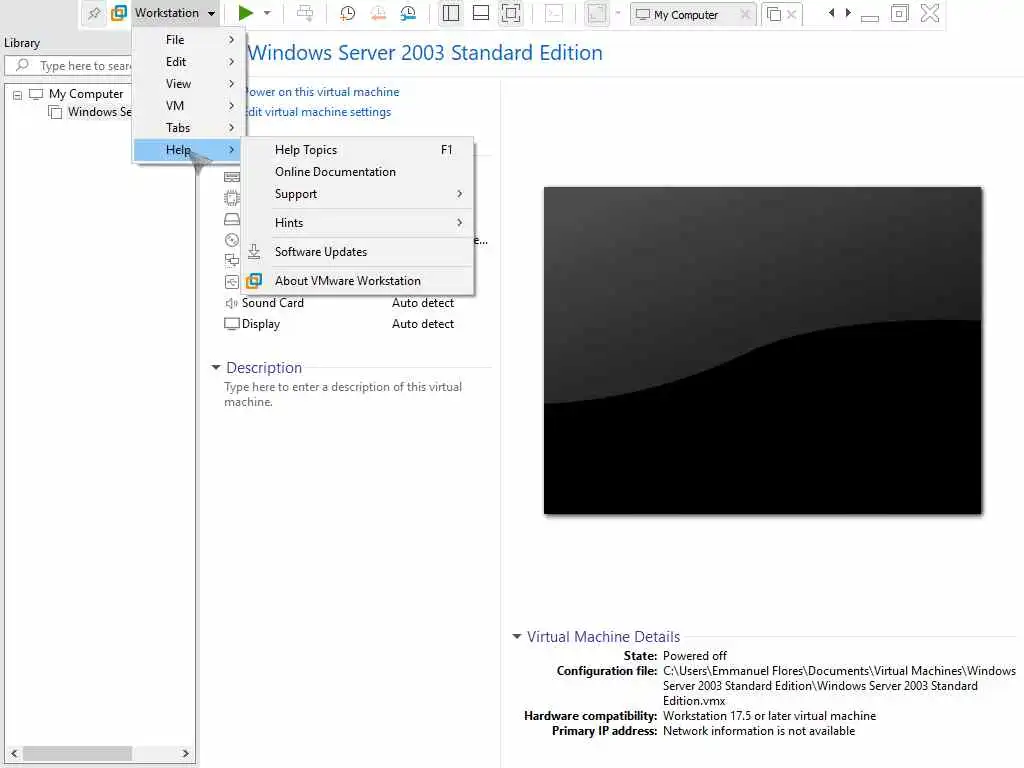Select the second VM tab with window icon
1024x768 pixels.
tap(774, 14)
